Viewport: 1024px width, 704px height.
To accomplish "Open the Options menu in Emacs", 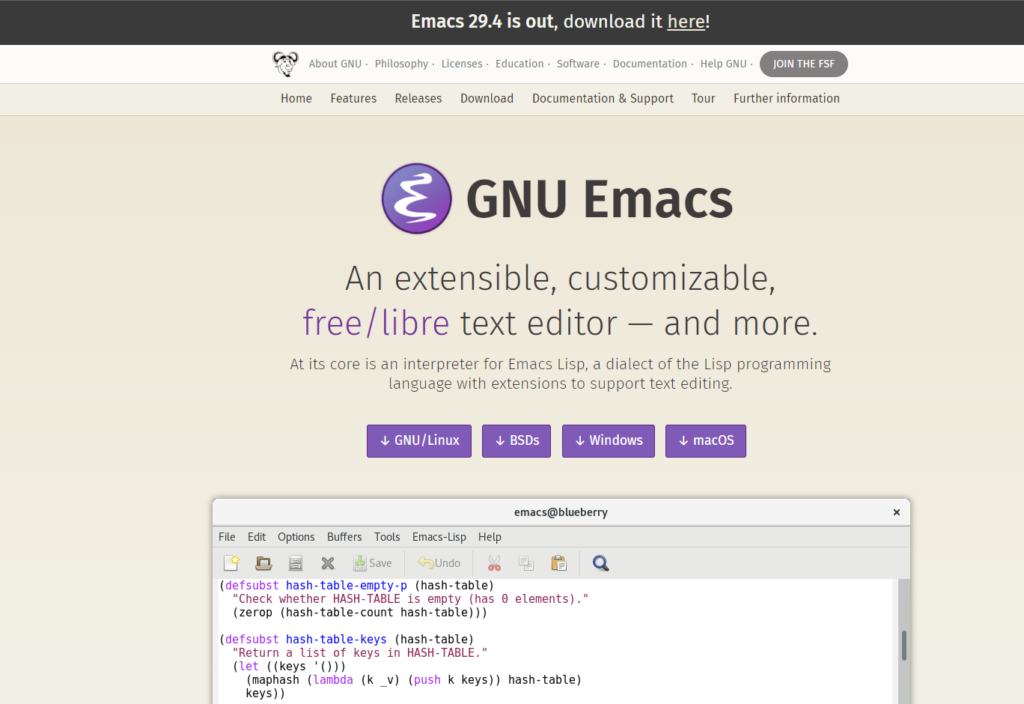I will [x=296, y=537].
